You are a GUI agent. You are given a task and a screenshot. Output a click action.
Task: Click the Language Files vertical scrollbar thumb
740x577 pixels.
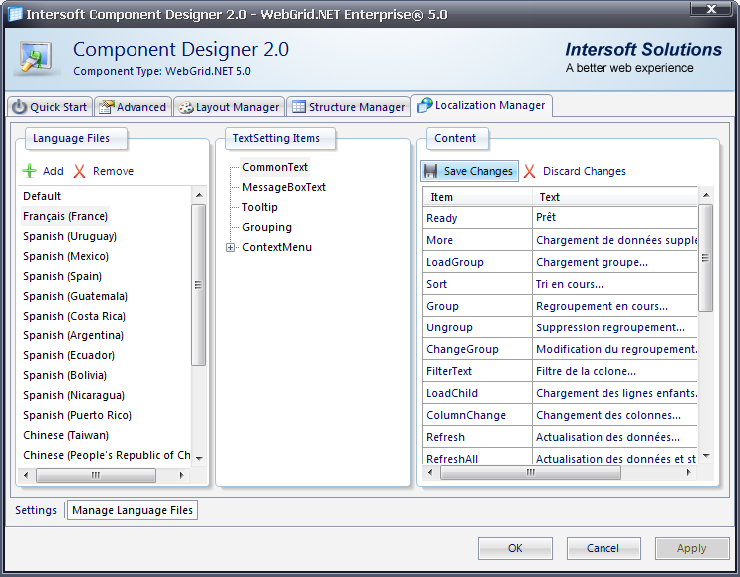(x=199, y=285)
